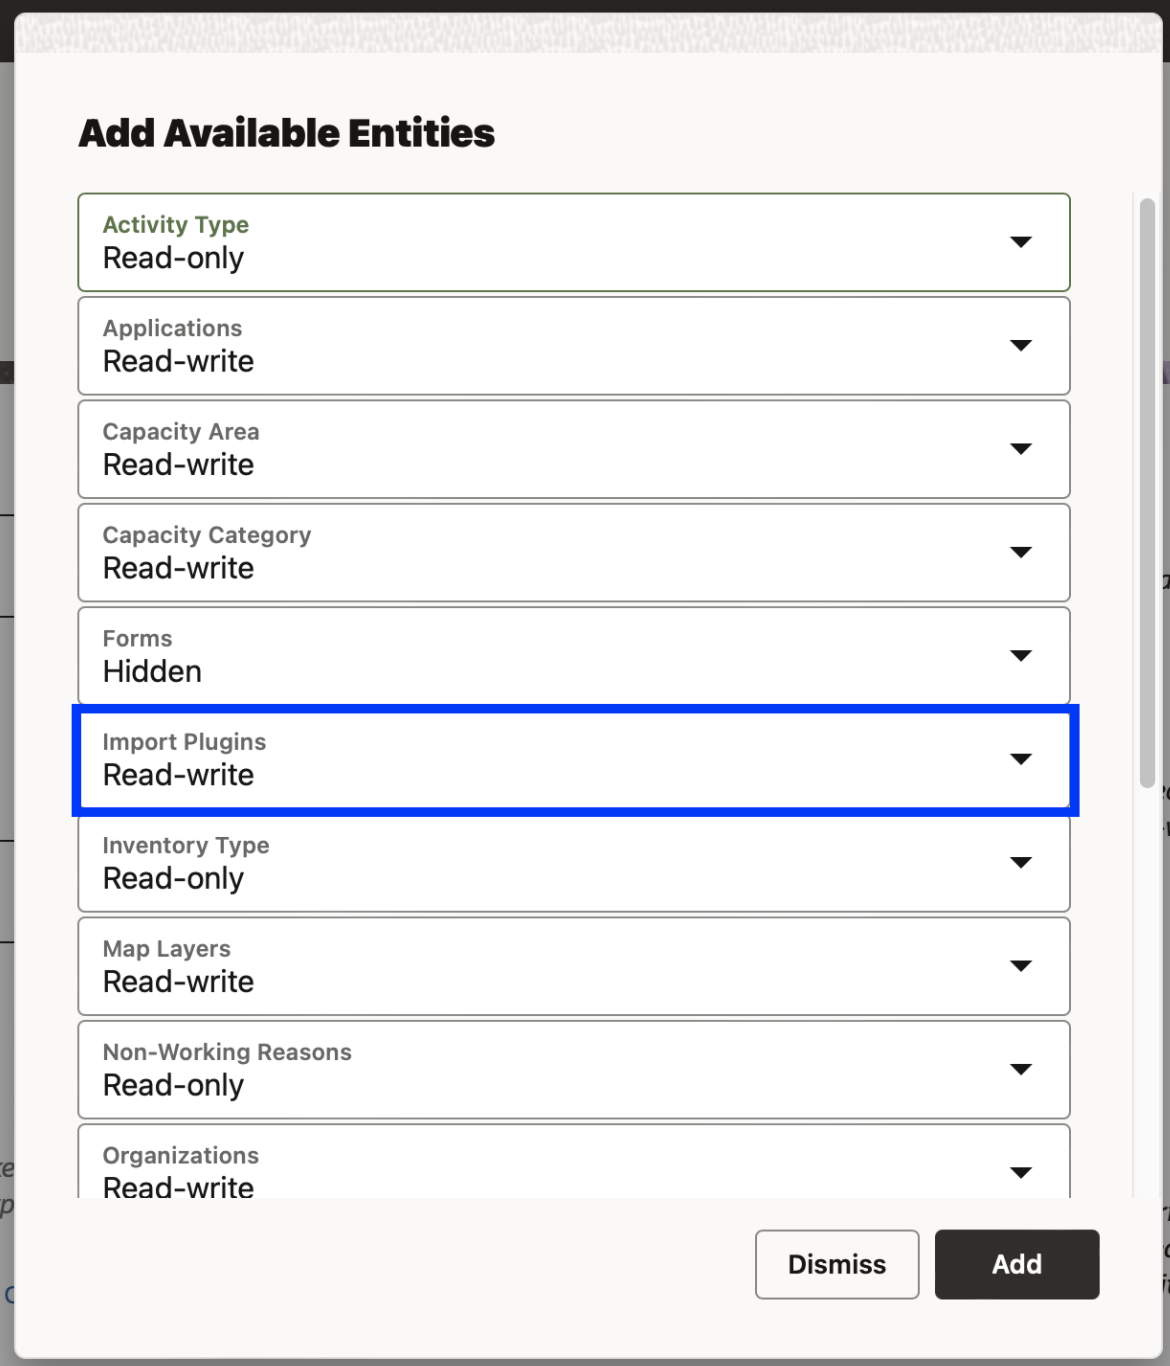Click the Non-Working Reasons dropdown arrow
This screenshot has width=1170, height=1366.
(1020, 1069)
